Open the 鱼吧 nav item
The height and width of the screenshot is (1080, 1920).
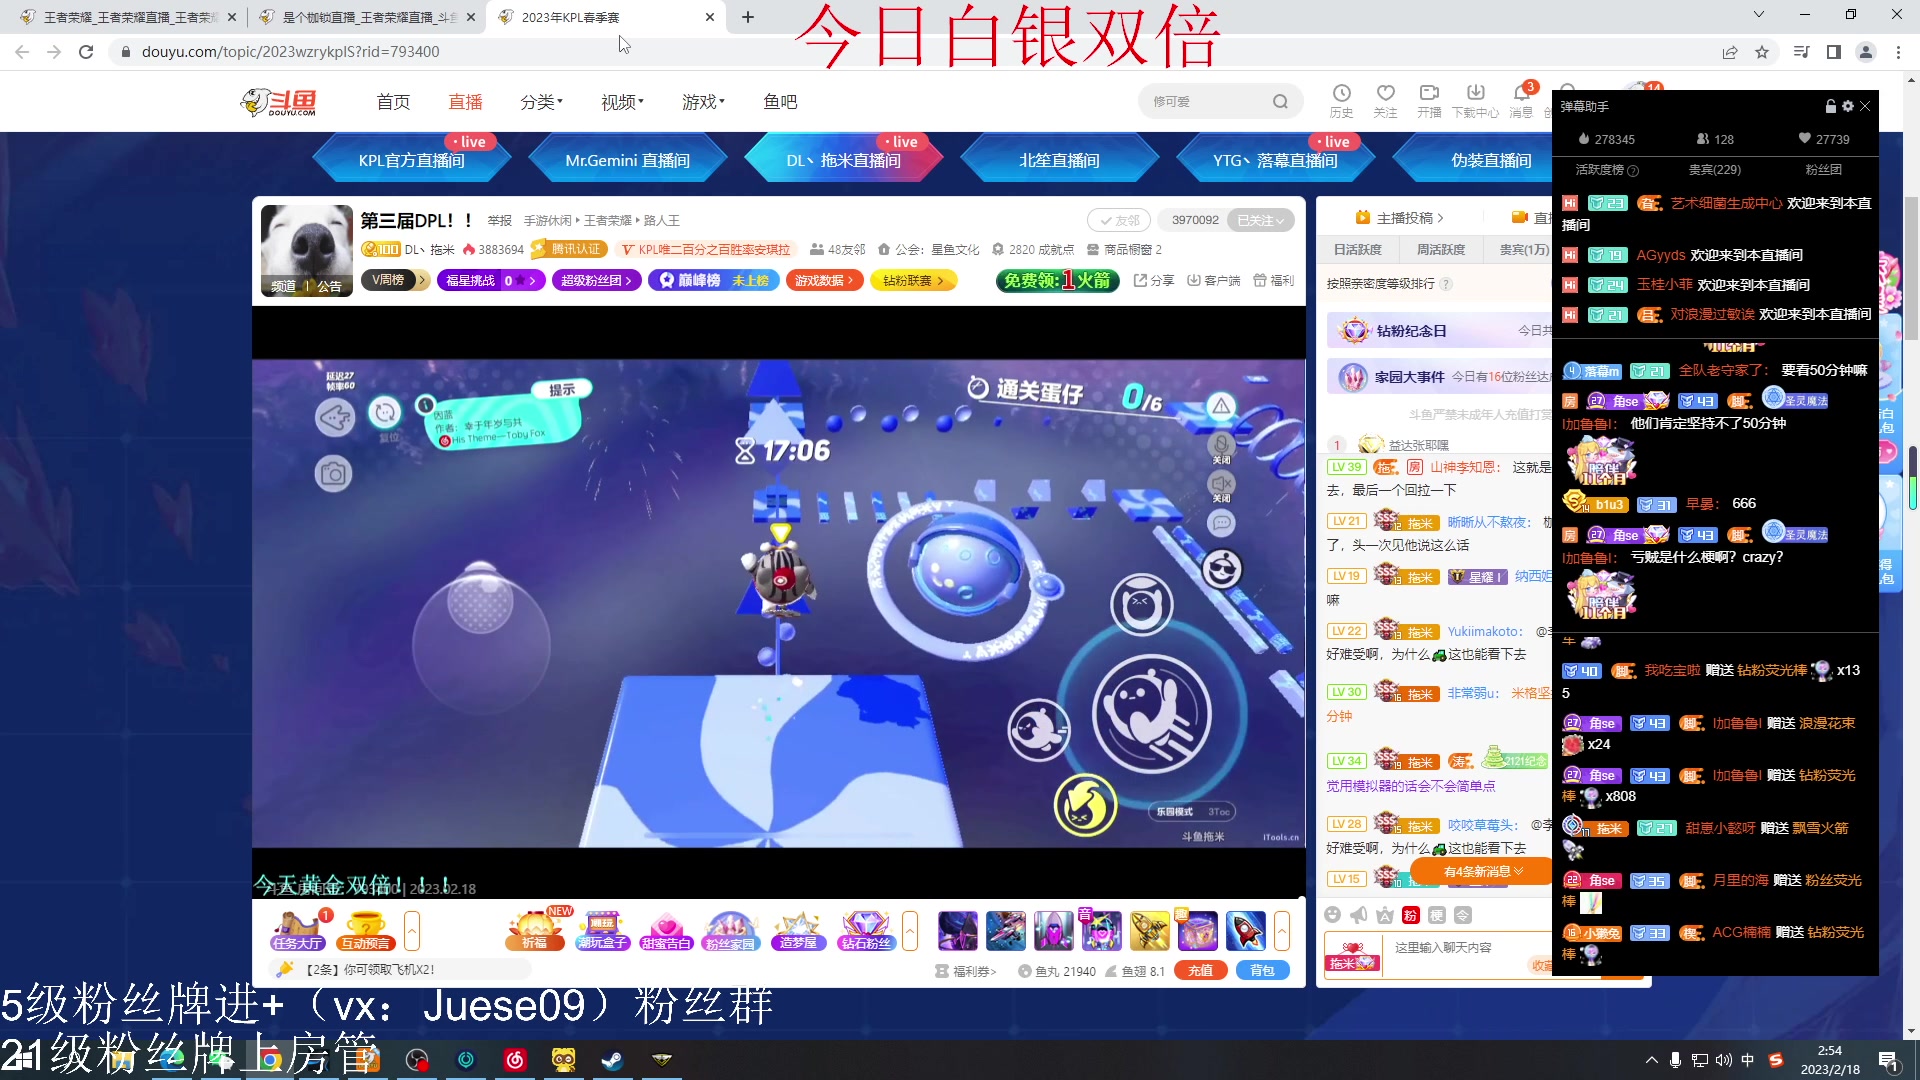(x=780, y=102)
